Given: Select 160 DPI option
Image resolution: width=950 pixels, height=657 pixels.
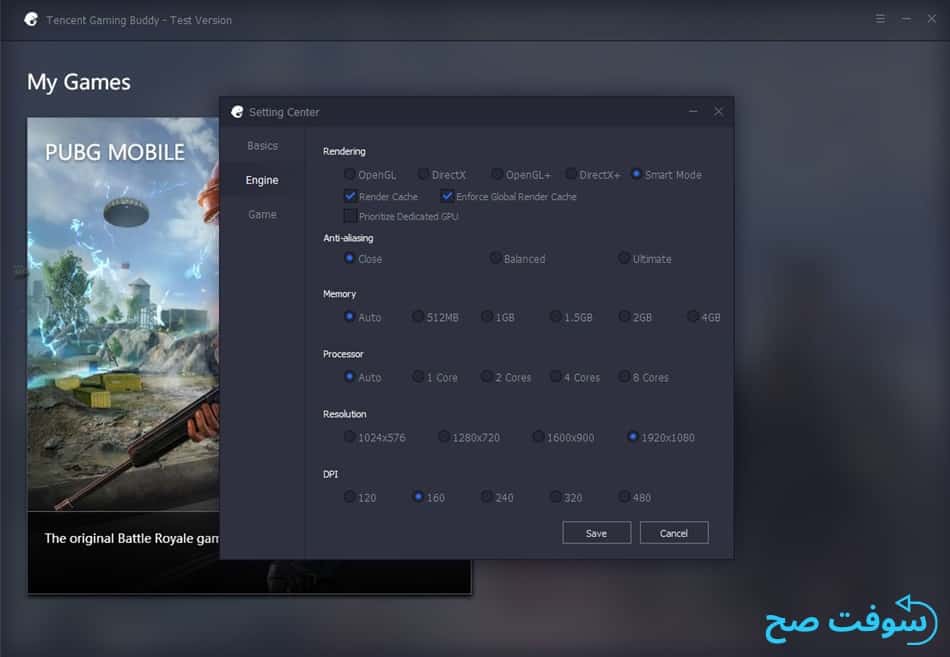Looking at the screenshot, I should 418,496.
